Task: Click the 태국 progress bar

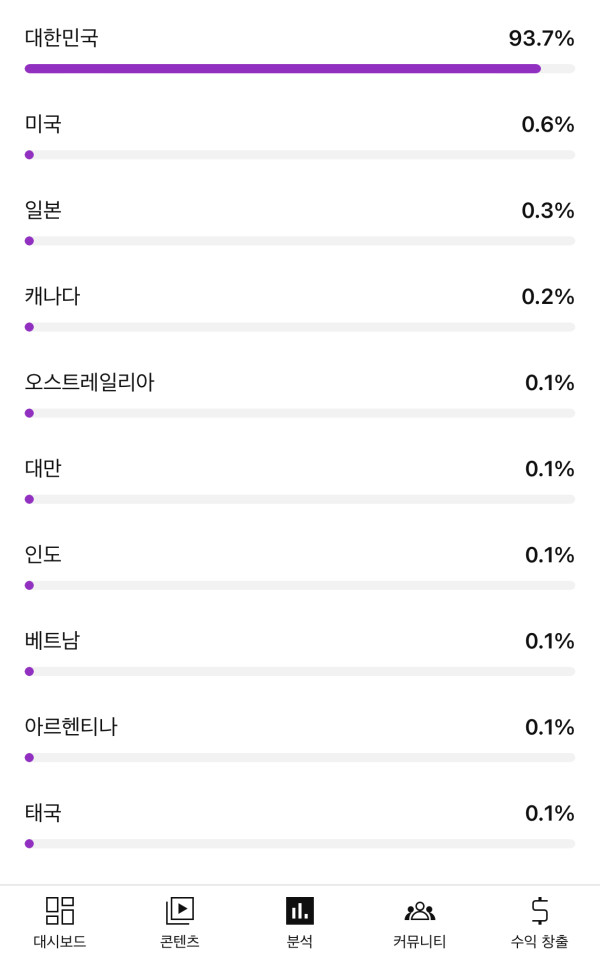Action: (x=299, y=843)
